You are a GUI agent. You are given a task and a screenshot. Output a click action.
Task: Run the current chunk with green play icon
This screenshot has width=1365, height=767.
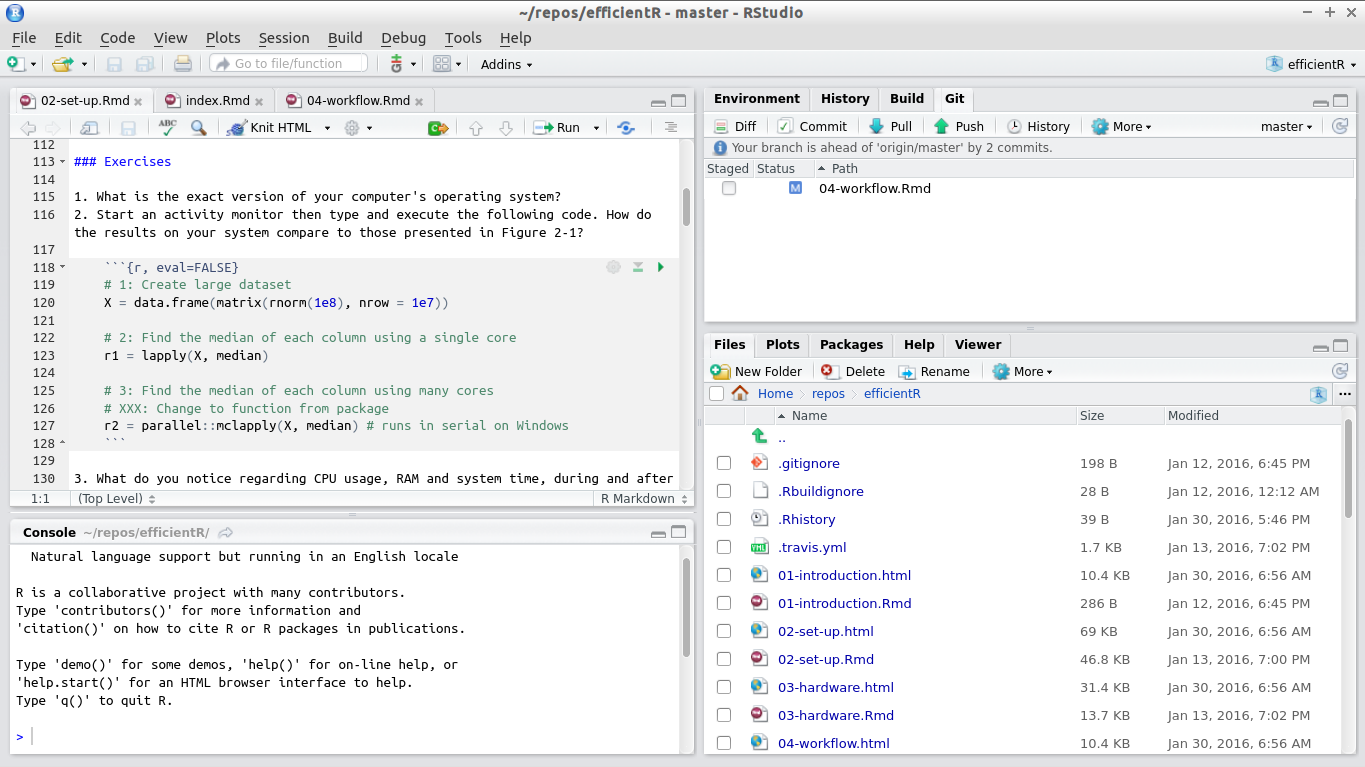[660, 267]
